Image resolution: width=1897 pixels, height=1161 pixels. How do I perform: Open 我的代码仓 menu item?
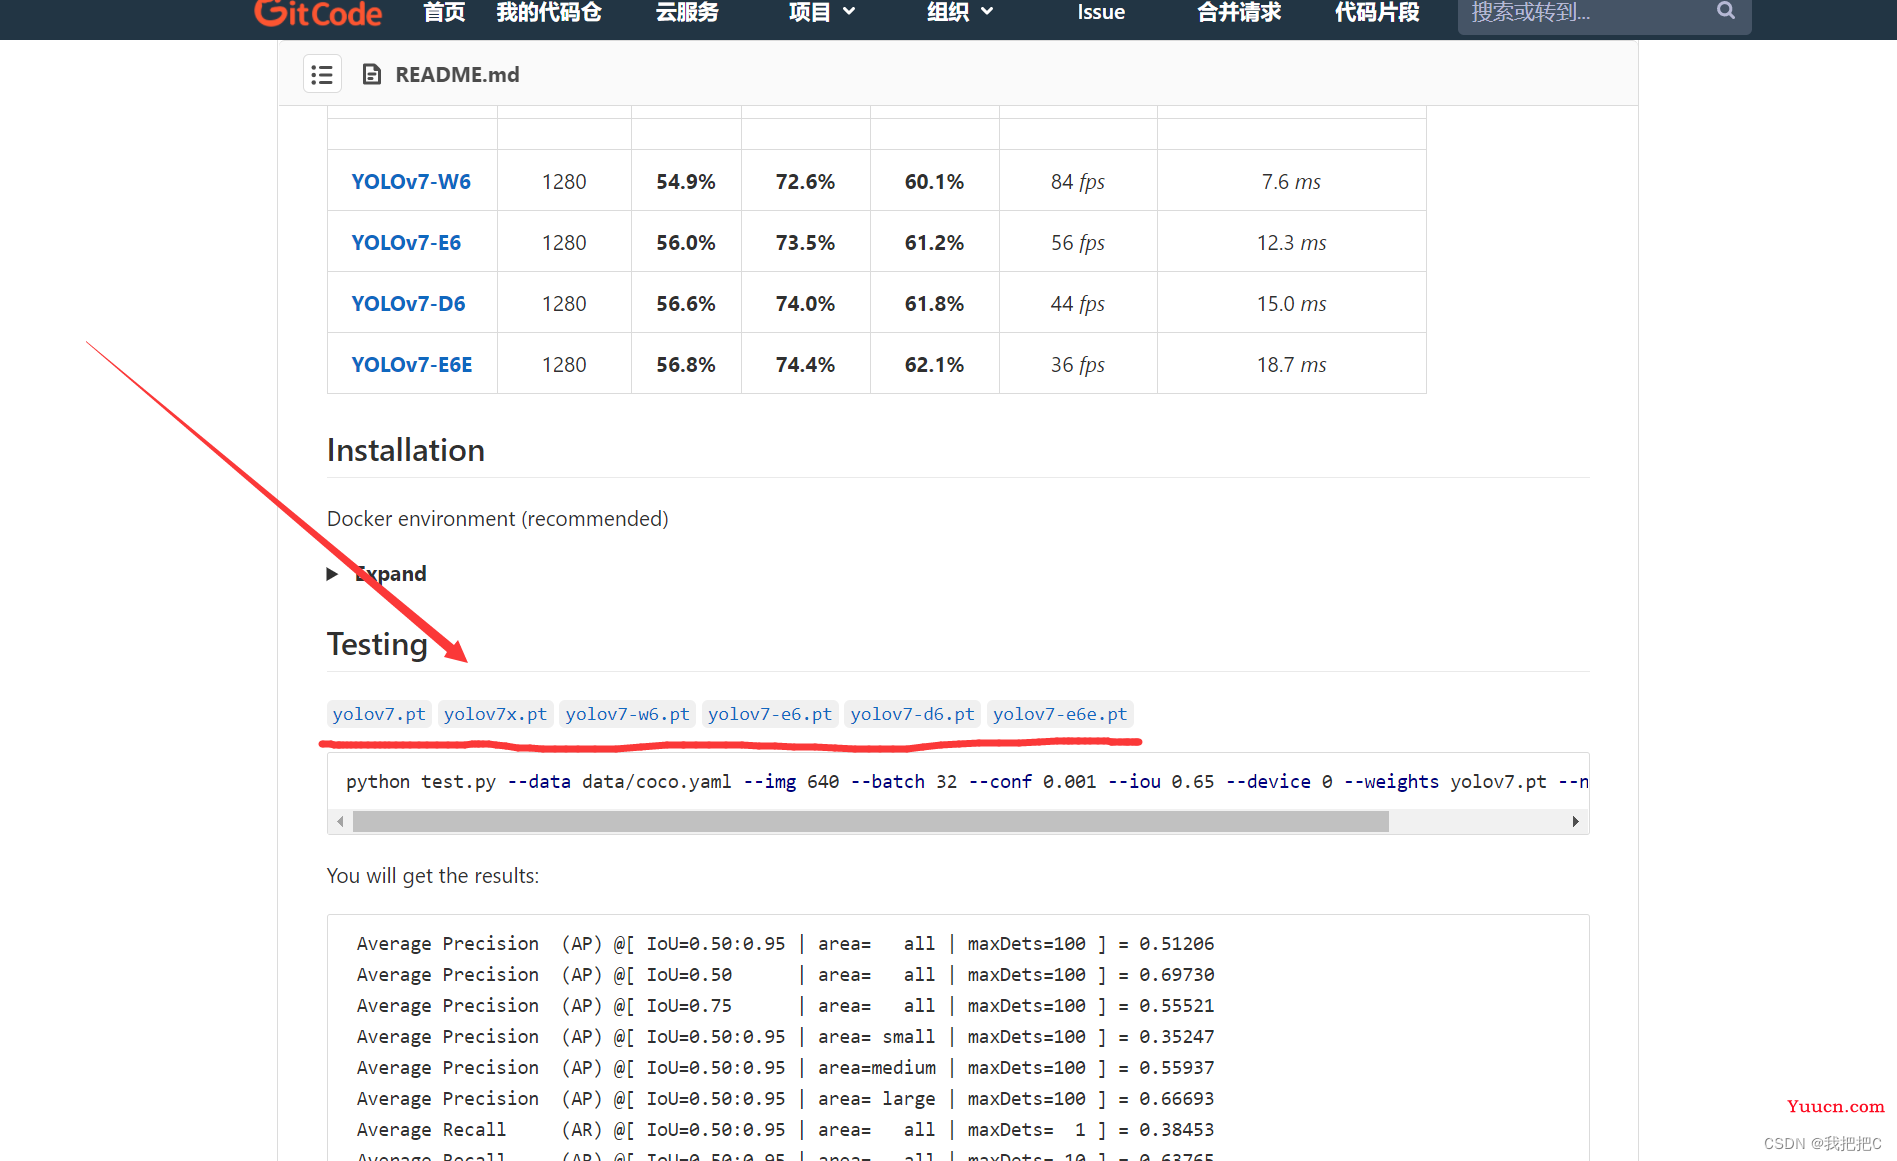(x=549, y=12)
